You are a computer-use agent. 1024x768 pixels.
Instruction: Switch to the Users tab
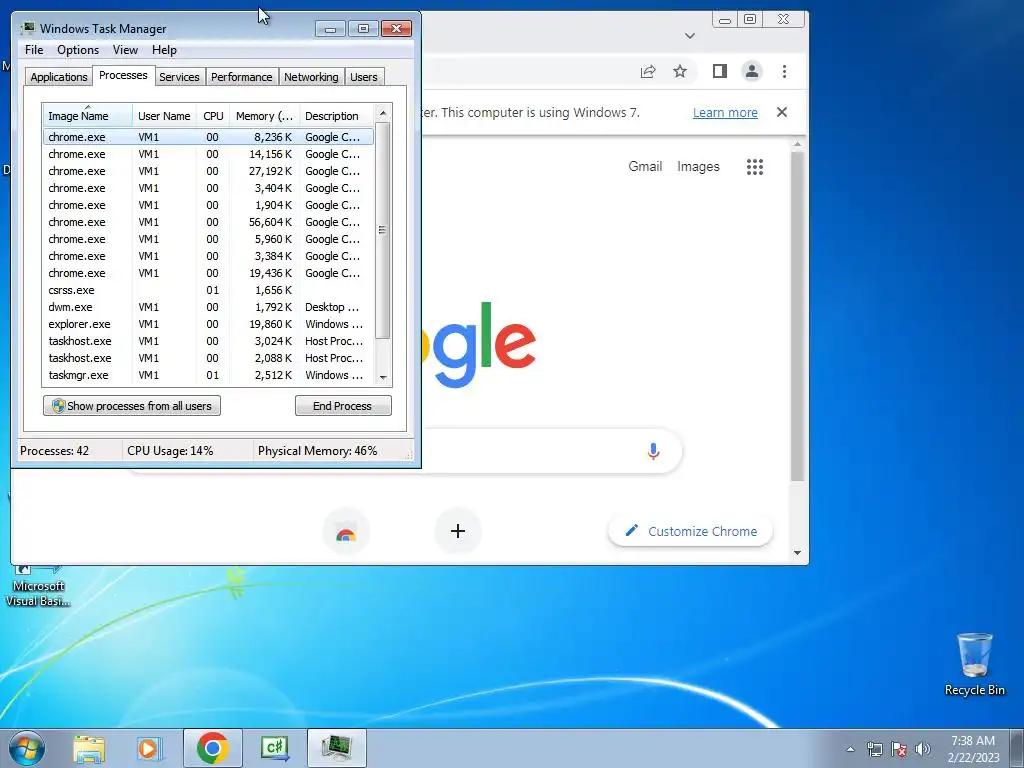(x=364, y=76)
